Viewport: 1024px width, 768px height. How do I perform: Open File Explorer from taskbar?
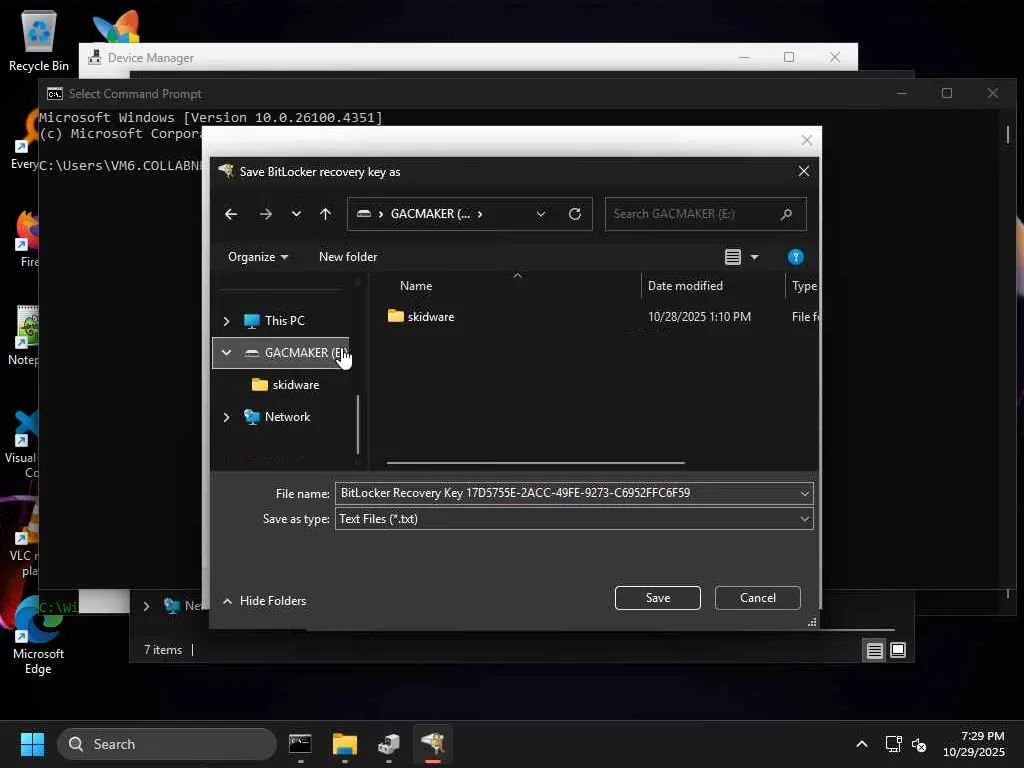345,744
